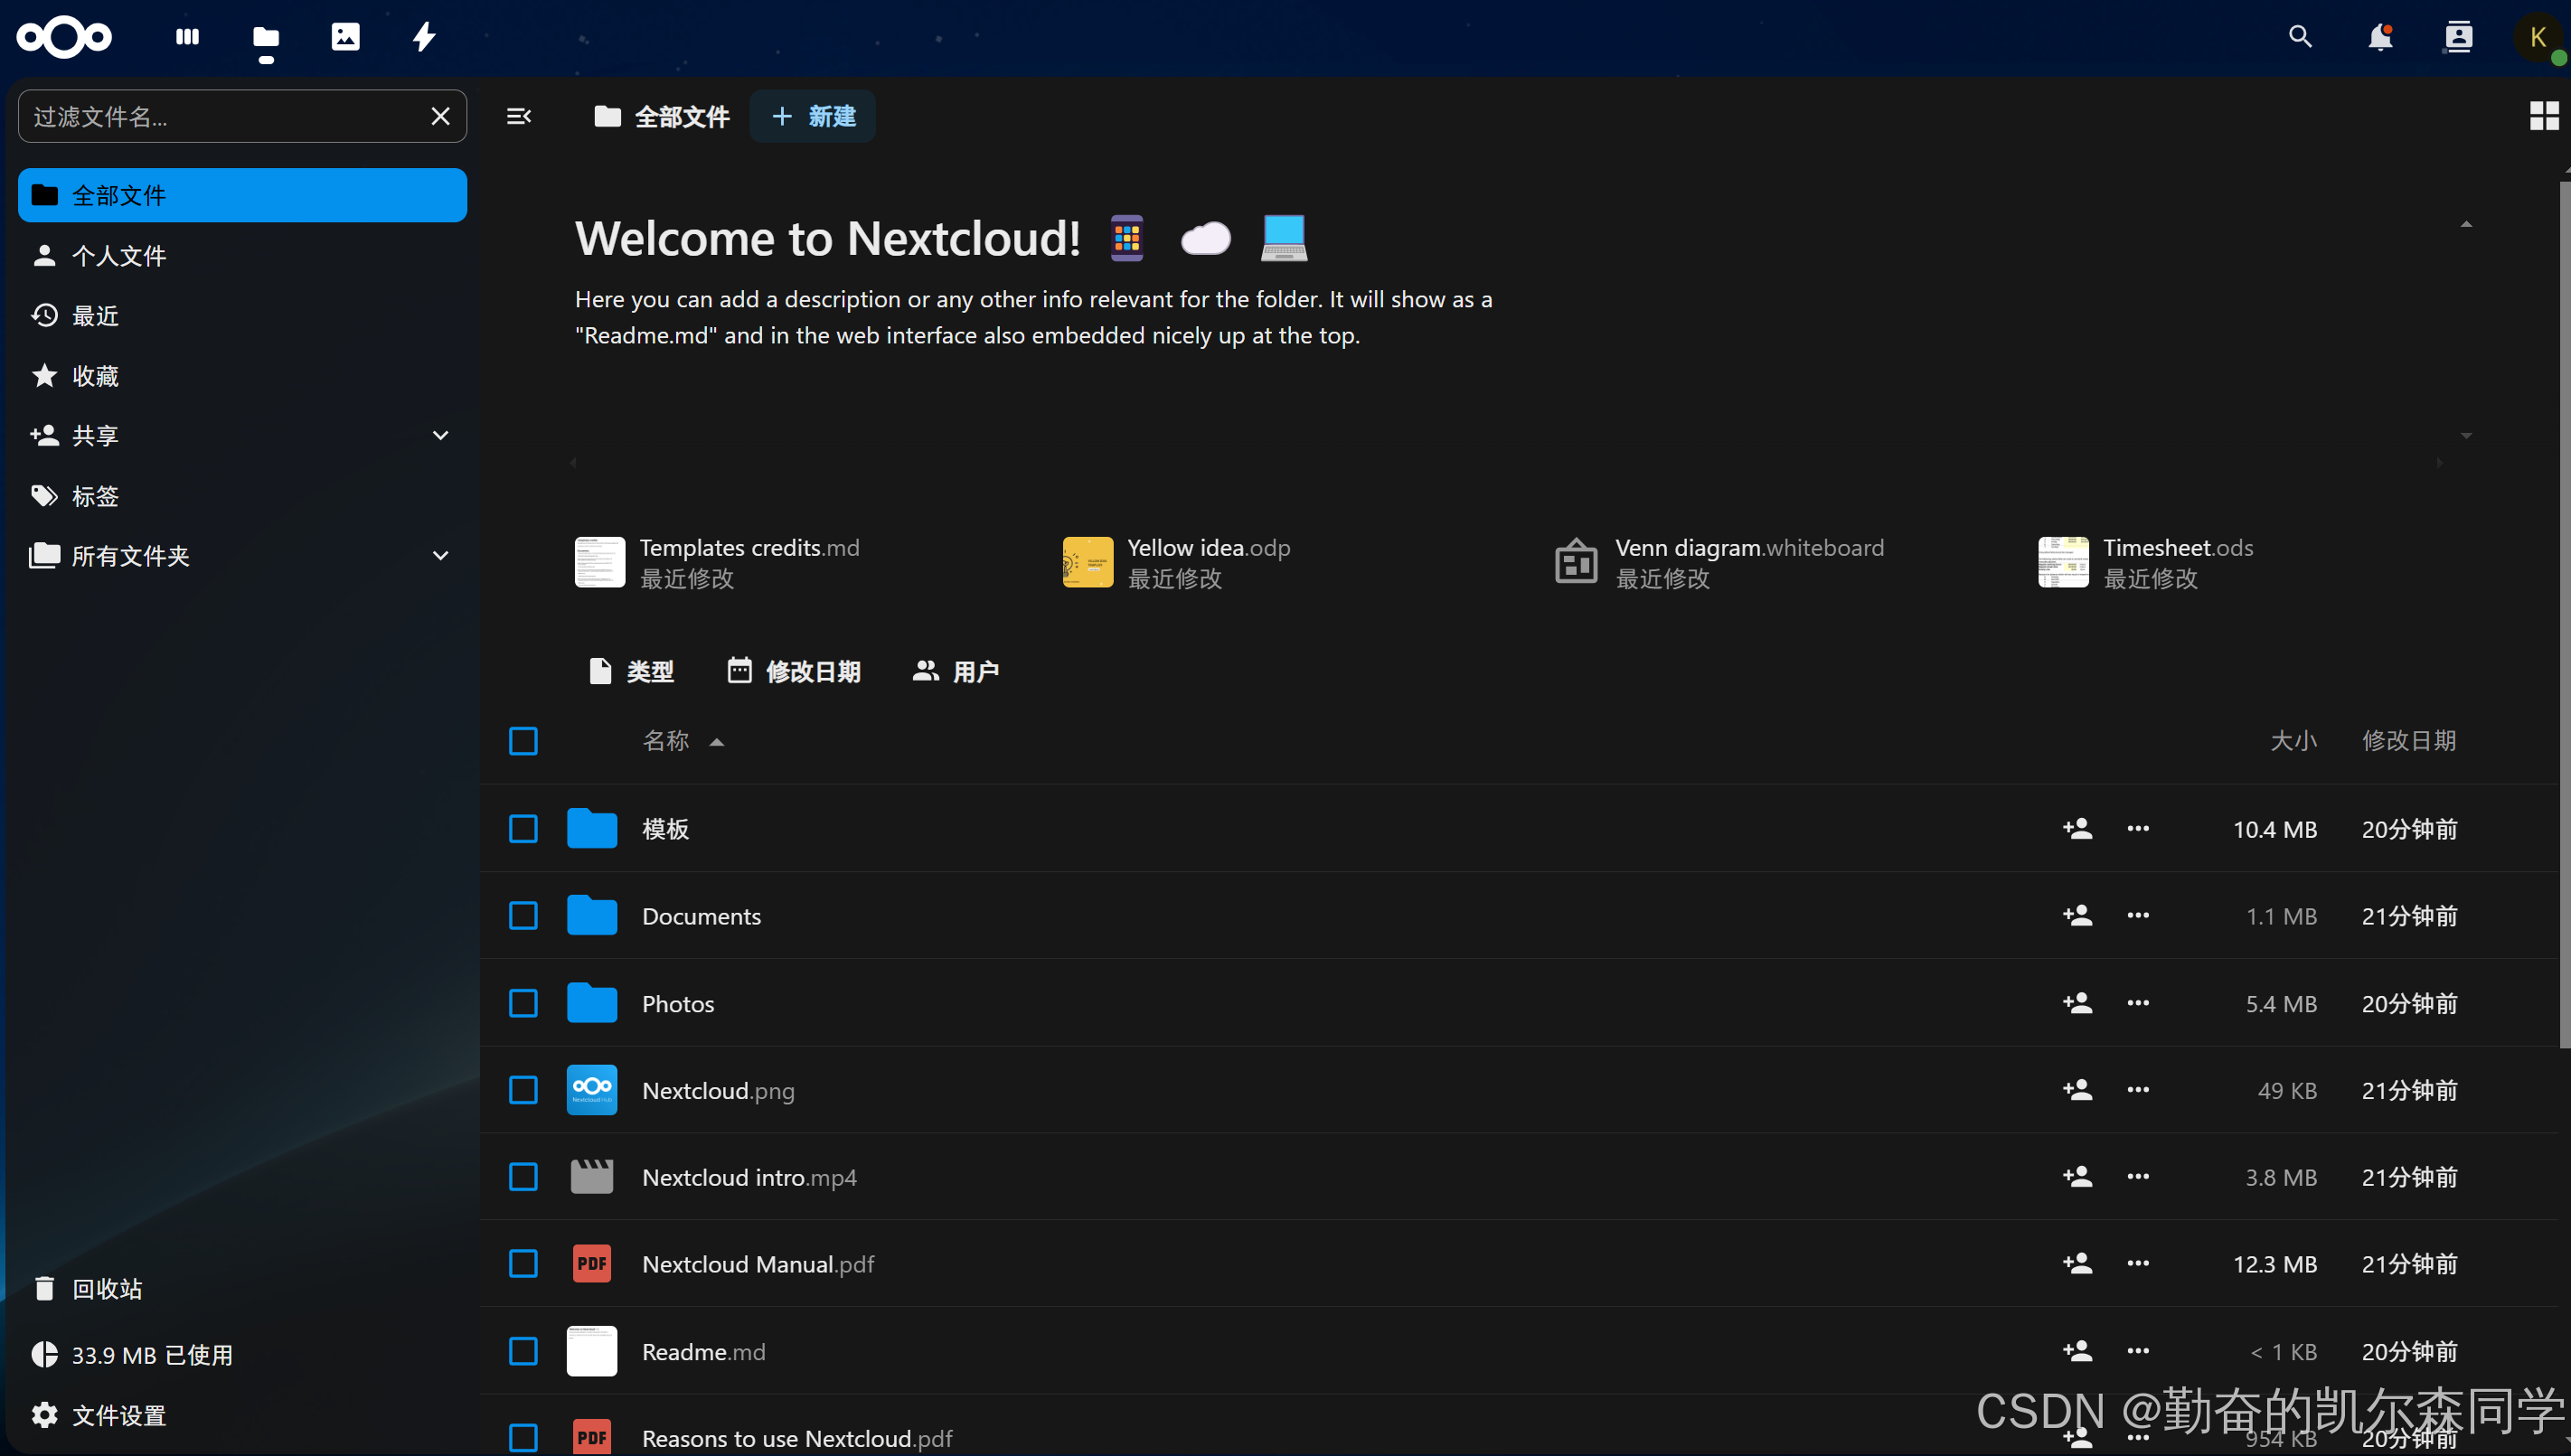Open the 修改日期 filter dropdown

click(794, 671)
